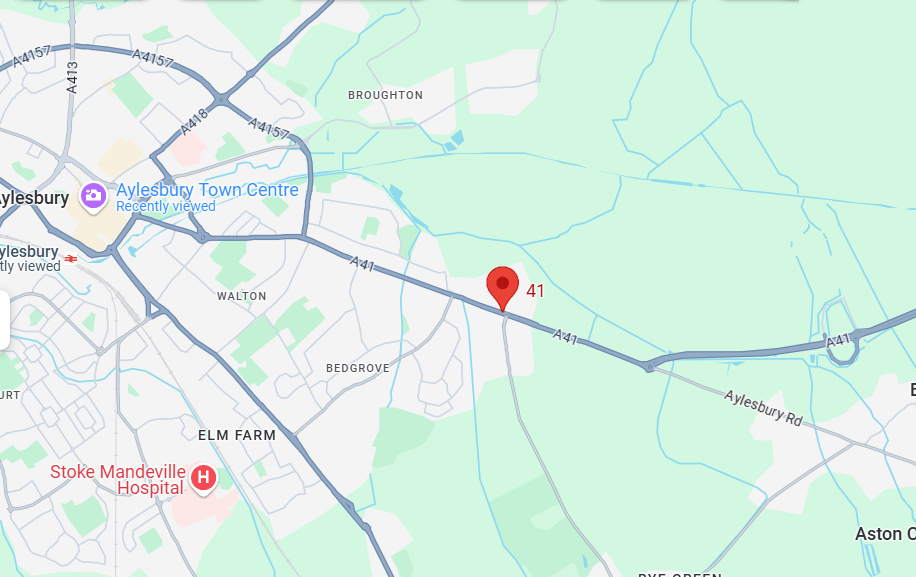Select the A418 road label
The width and height of the screenshot is (916, 577).
[195, 122]
